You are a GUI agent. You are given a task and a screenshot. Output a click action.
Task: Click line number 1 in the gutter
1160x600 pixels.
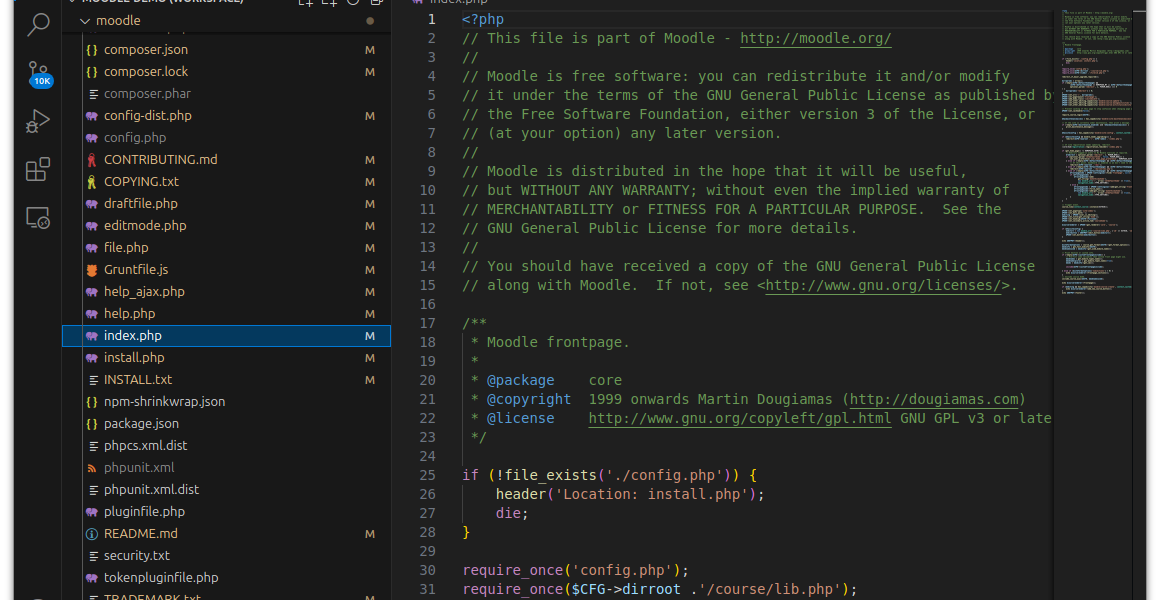432,19
